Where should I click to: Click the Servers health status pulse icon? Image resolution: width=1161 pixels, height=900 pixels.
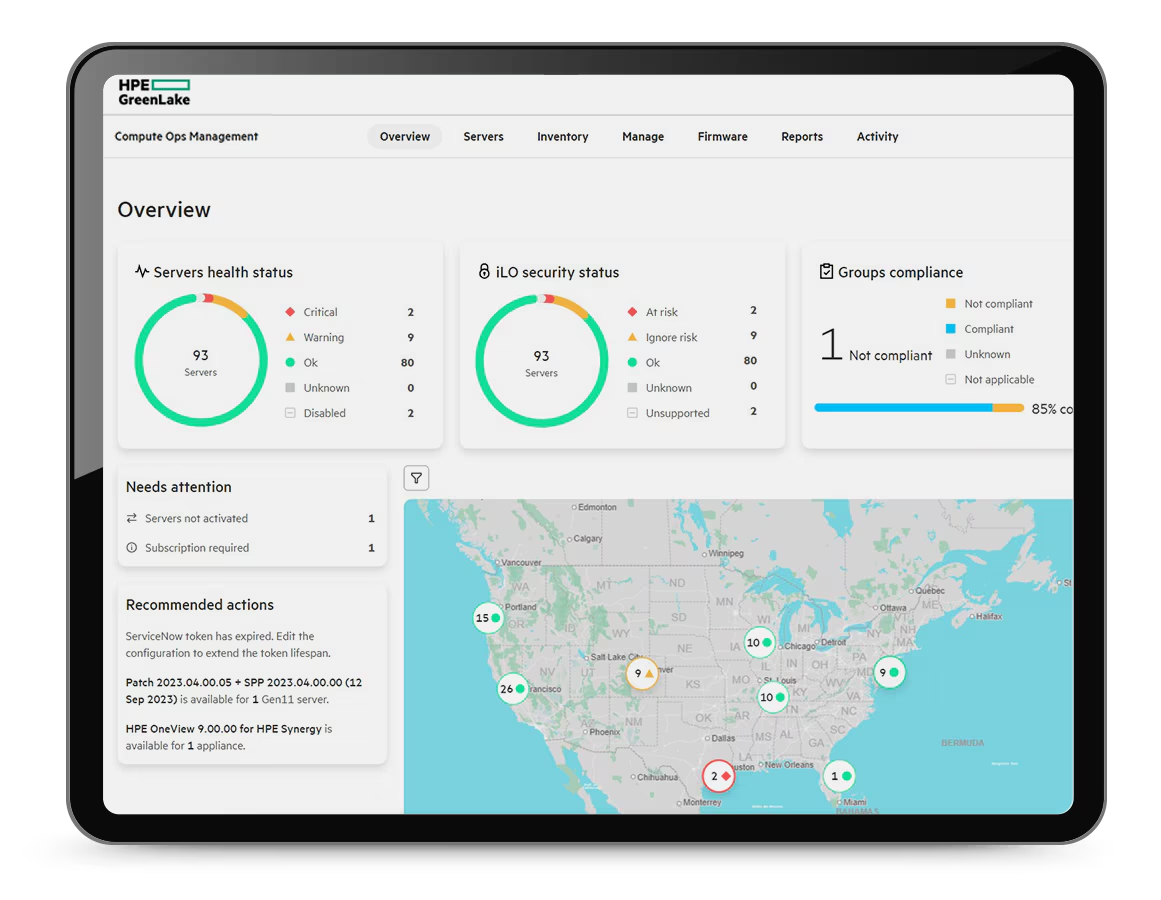click(142, 272)
